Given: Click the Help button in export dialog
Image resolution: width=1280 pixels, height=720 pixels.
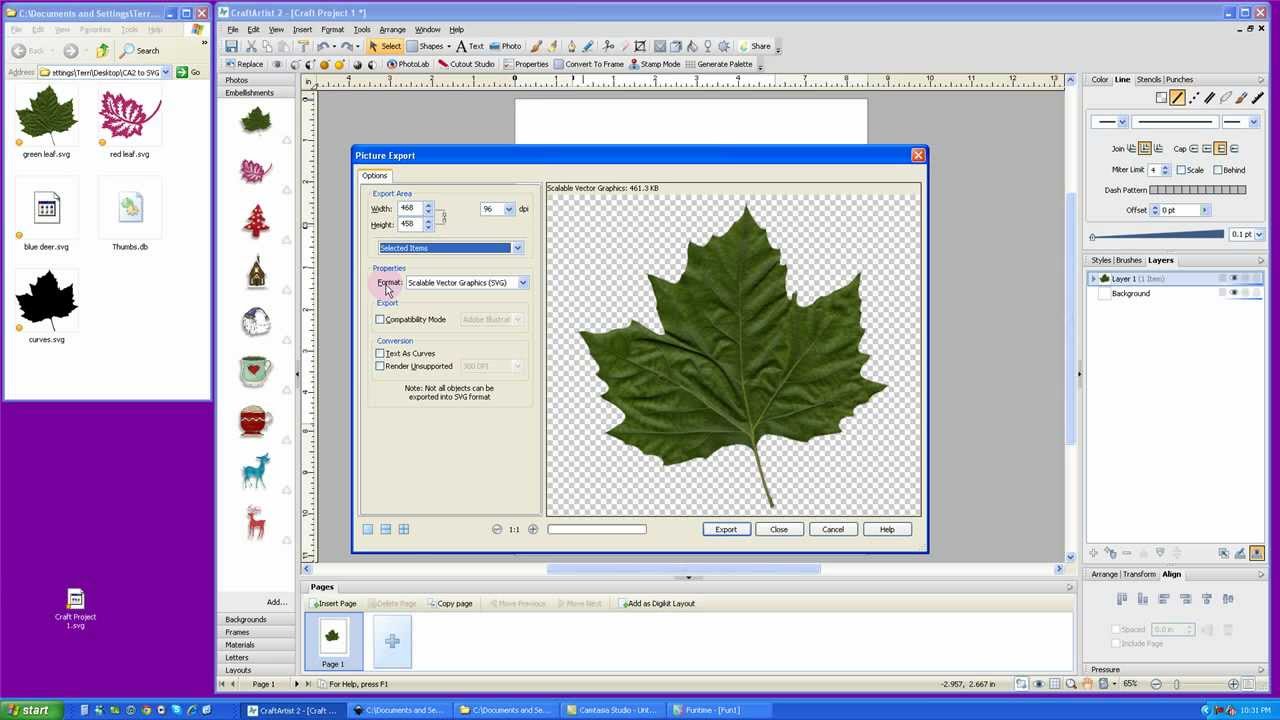Looking at the screenshot, I should click(887, 530).
